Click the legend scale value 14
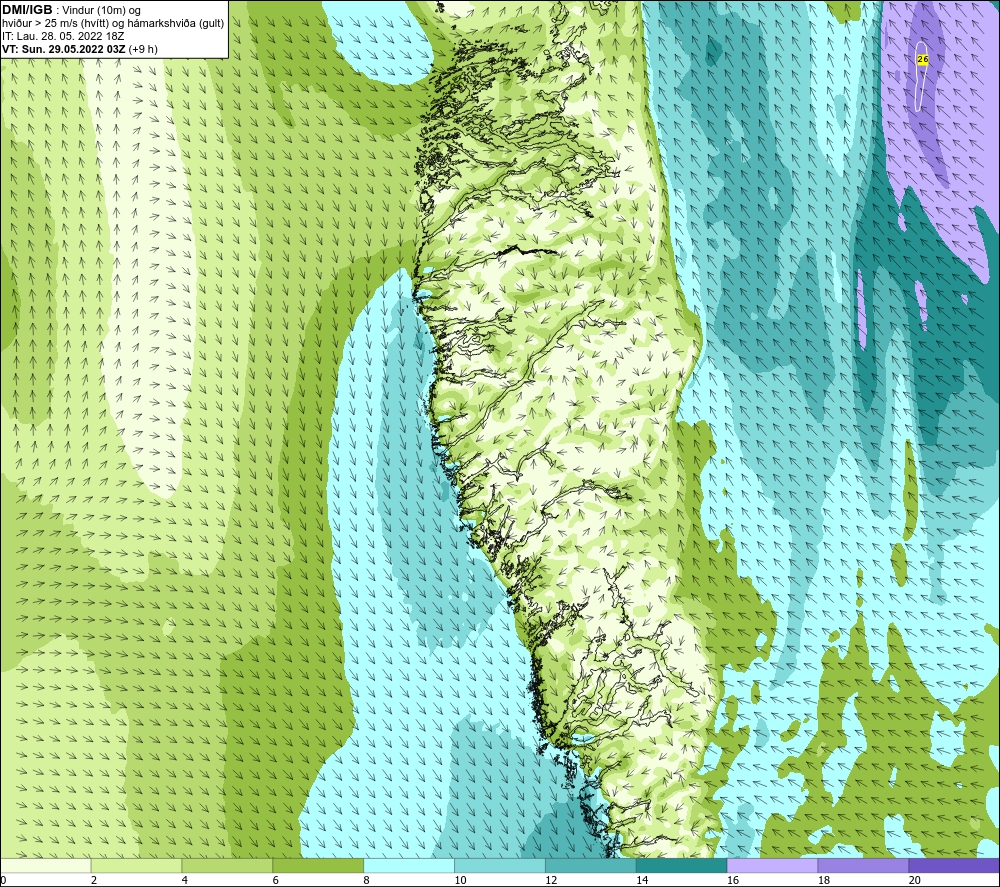 point(642,880)
